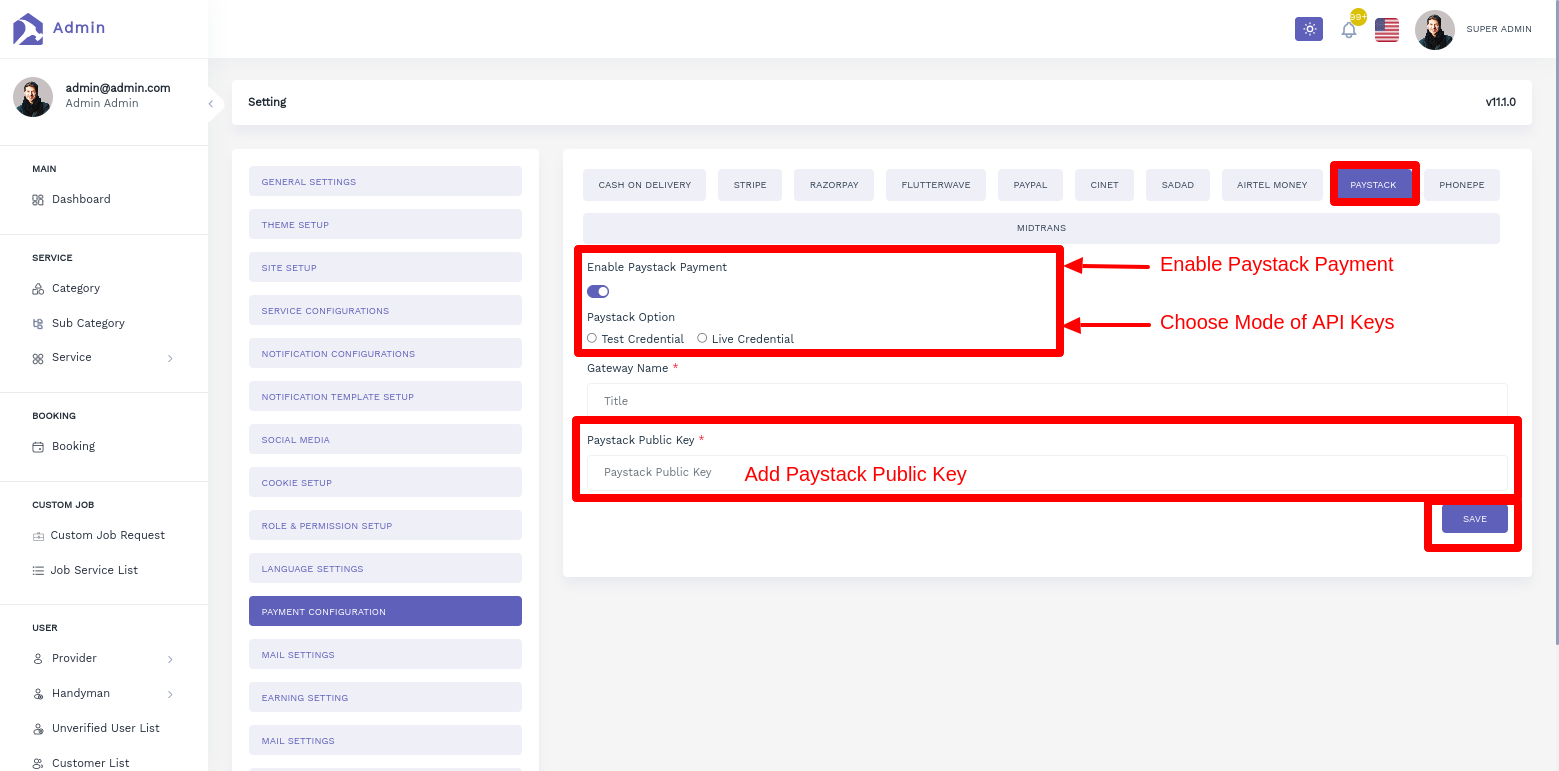The image size is (1559, 771).
Task: Click the SUPER ADMIN label
Action: tap(1499, 29)
